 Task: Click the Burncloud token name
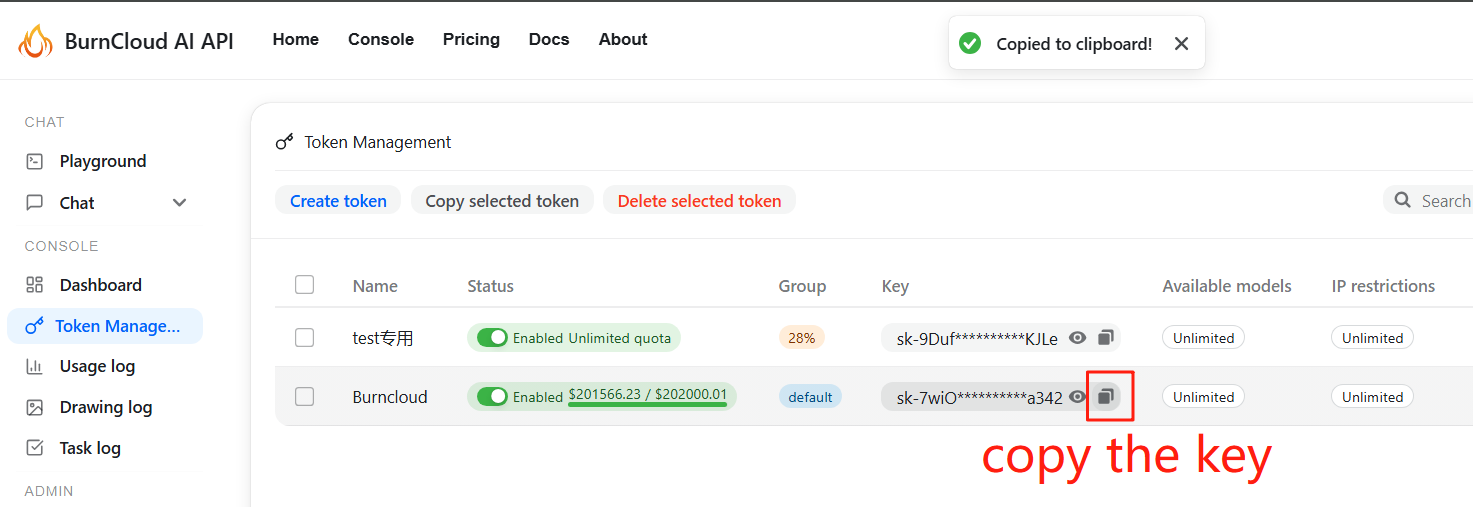[x=390, y=397]
